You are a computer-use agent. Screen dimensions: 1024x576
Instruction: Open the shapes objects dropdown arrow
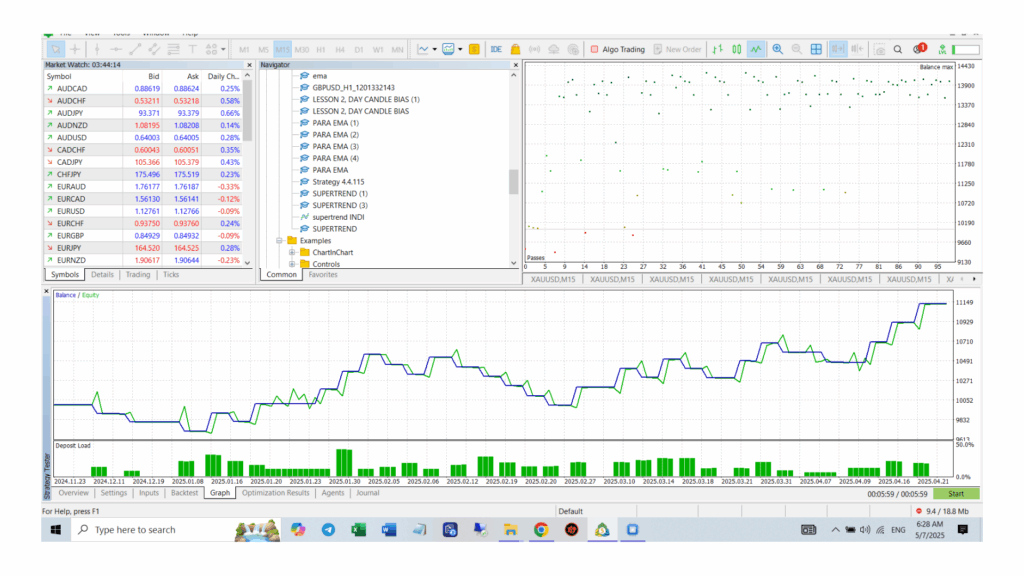click(x=223, y=50)
